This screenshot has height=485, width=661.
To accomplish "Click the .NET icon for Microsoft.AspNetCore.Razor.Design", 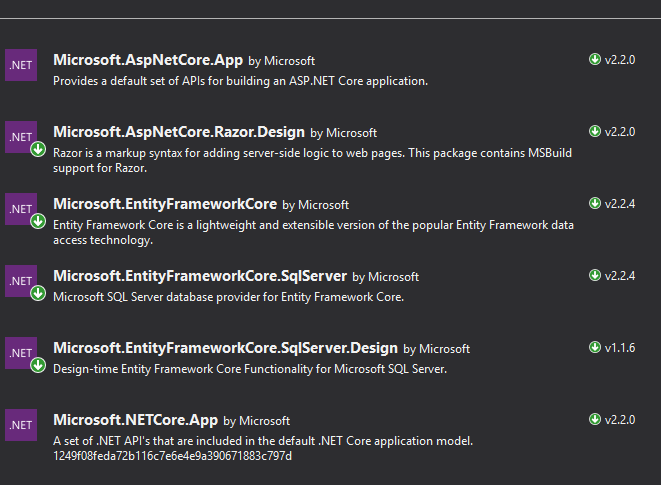I will click(21, 137).
